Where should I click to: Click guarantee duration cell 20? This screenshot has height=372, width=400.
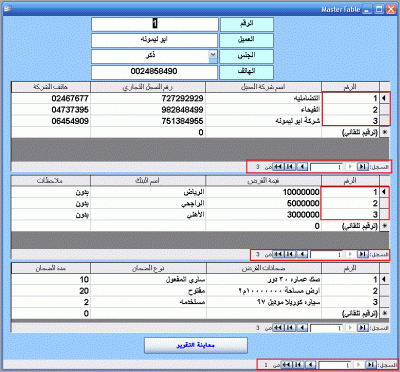(51, 291)
